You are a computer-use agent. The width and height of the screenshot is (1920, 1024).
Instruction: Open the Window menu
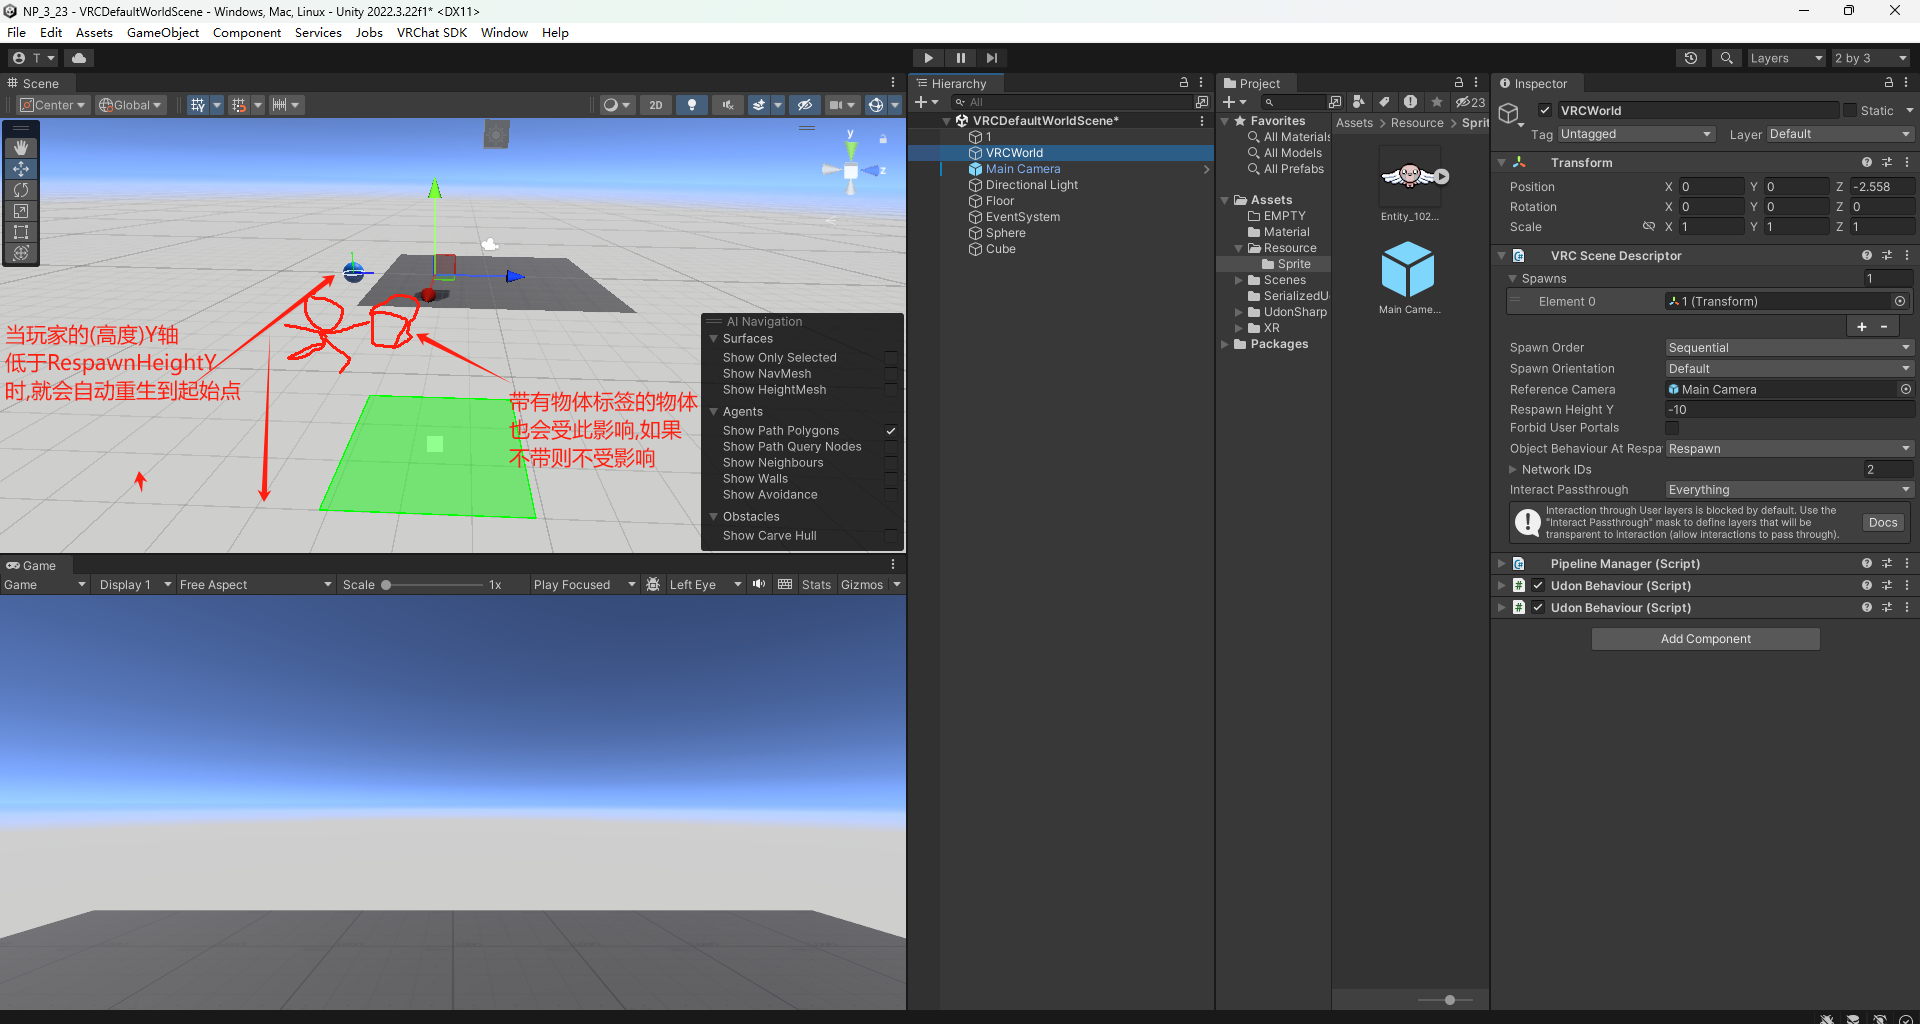click(x=504, y=32)
